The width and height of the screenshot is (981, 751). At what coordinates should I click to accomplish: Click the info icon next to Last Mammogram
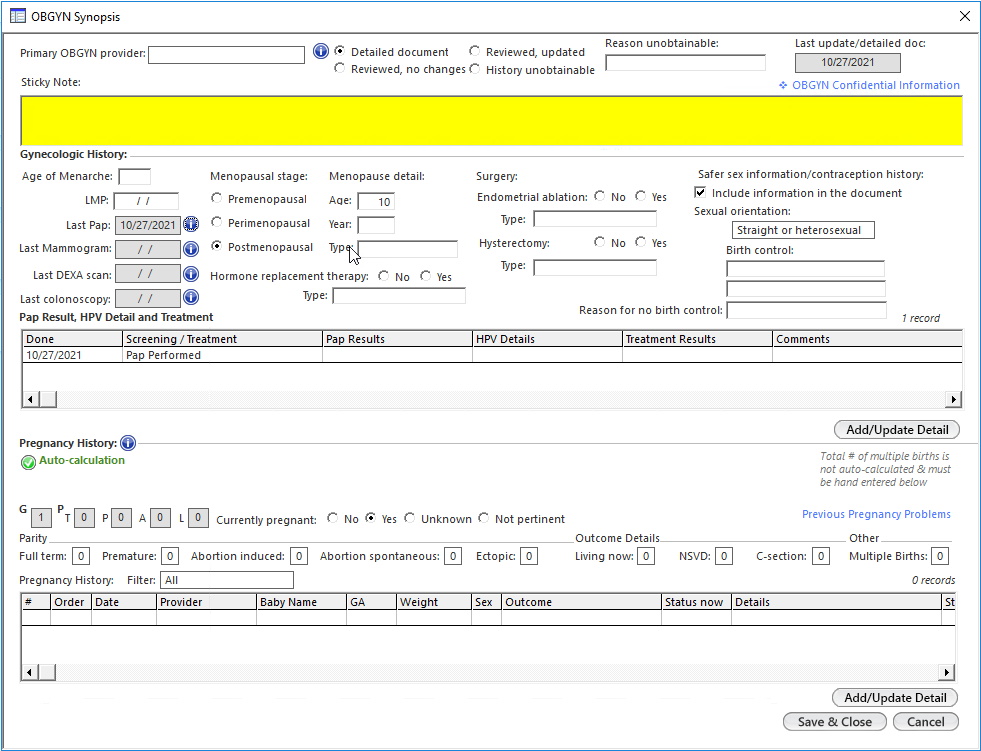(191, 249)
